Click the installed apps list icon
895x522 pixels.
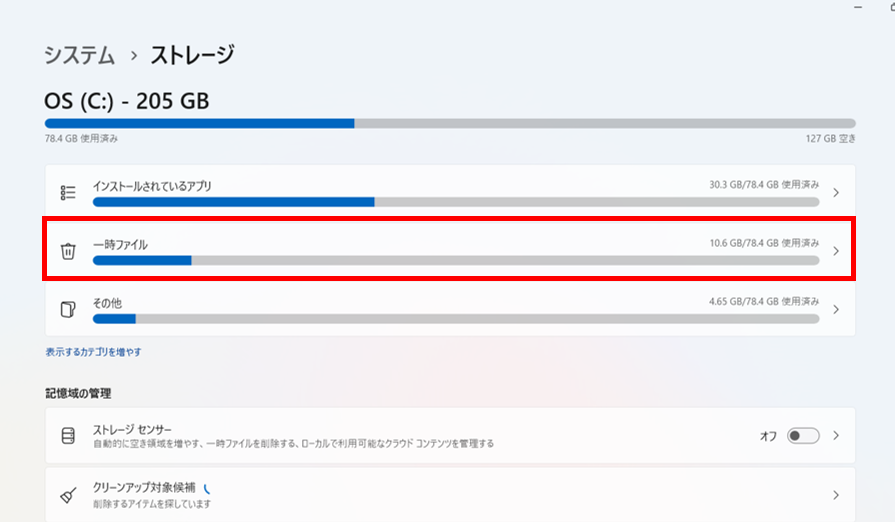(x=68, y=193)
